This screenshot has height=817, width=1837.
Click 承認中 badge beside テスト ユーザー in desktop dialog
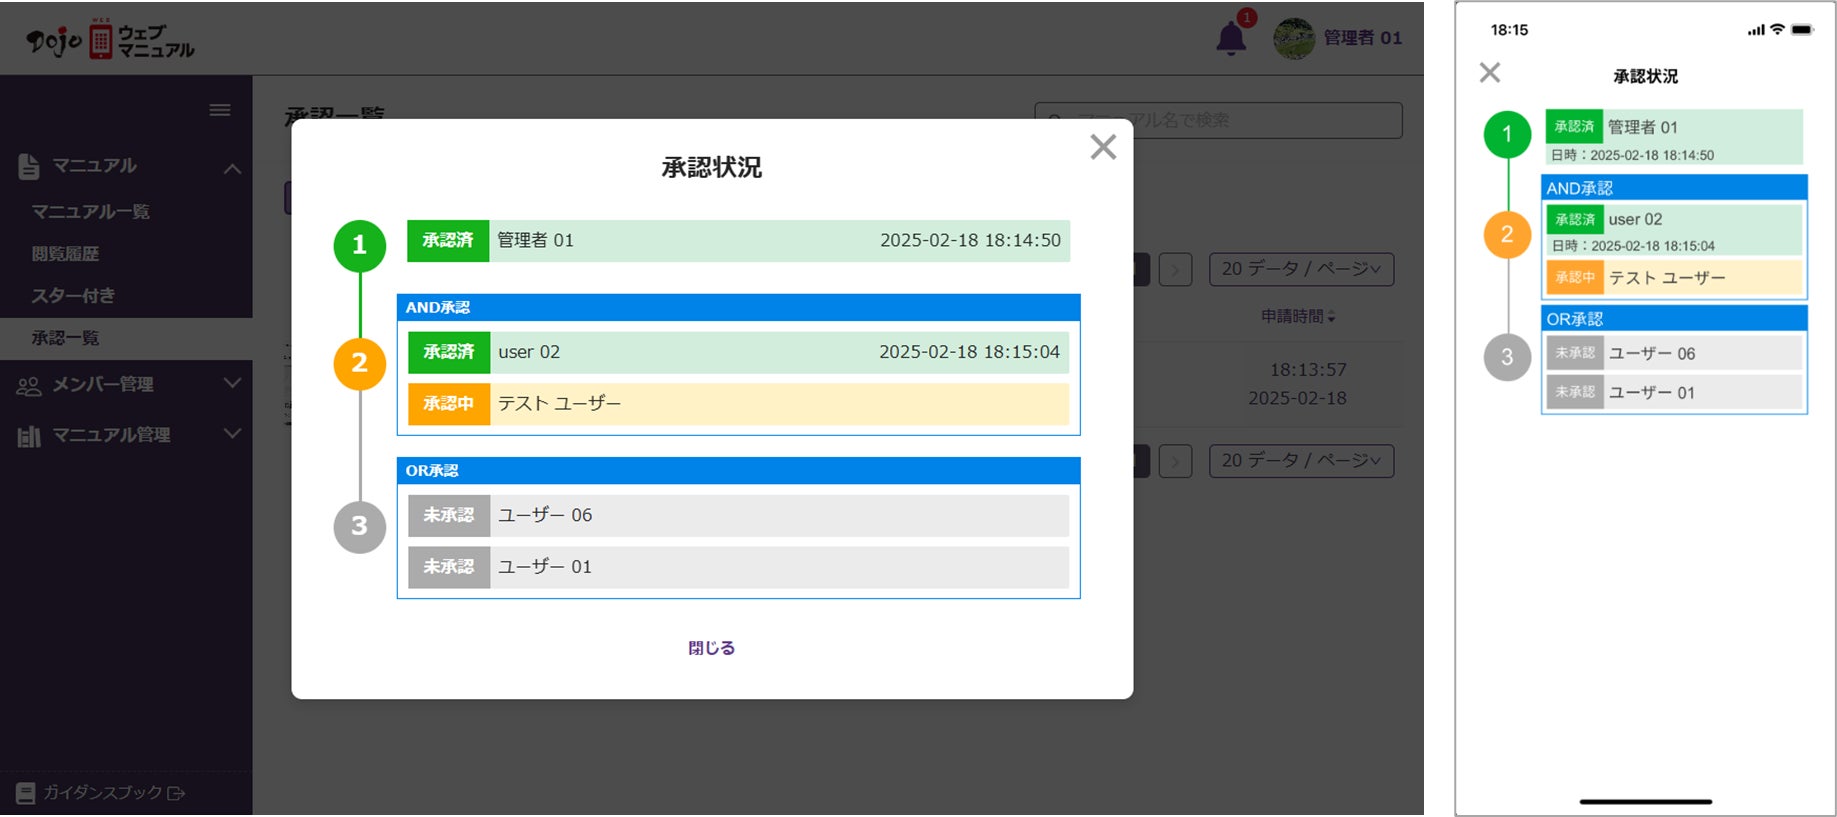(449, 404)
